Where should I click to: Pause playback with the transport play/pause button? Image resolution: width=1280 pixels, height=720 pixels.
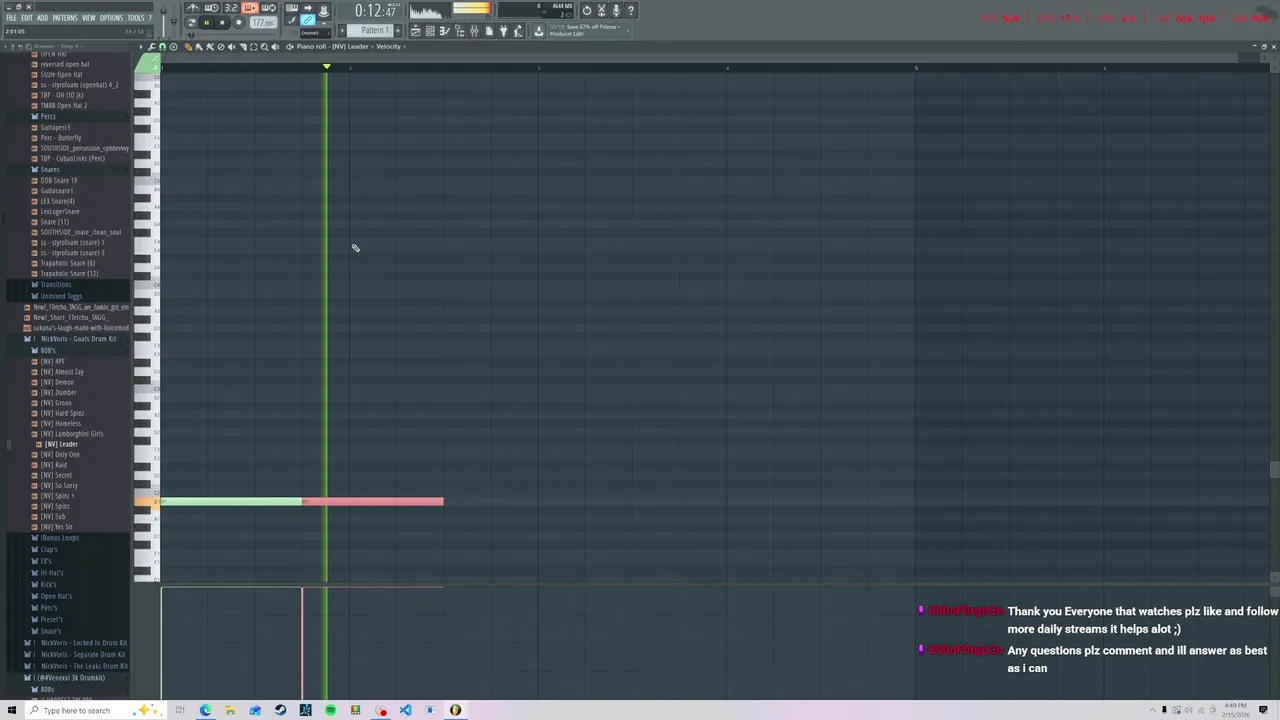pos(207,23)
